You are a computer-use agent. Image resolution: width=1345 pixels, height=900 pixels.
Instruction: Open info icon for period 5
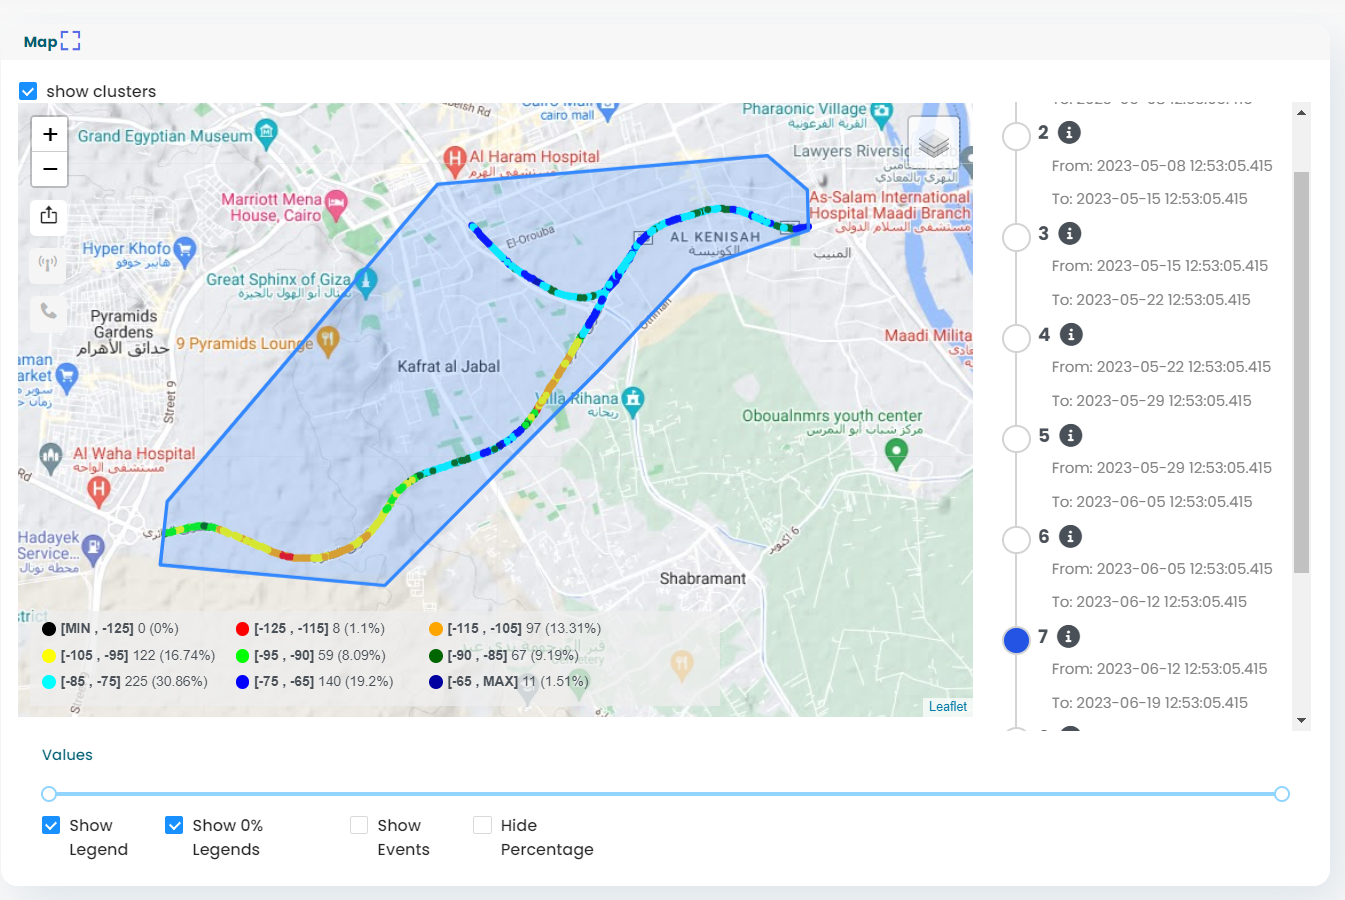point(1070,435)
